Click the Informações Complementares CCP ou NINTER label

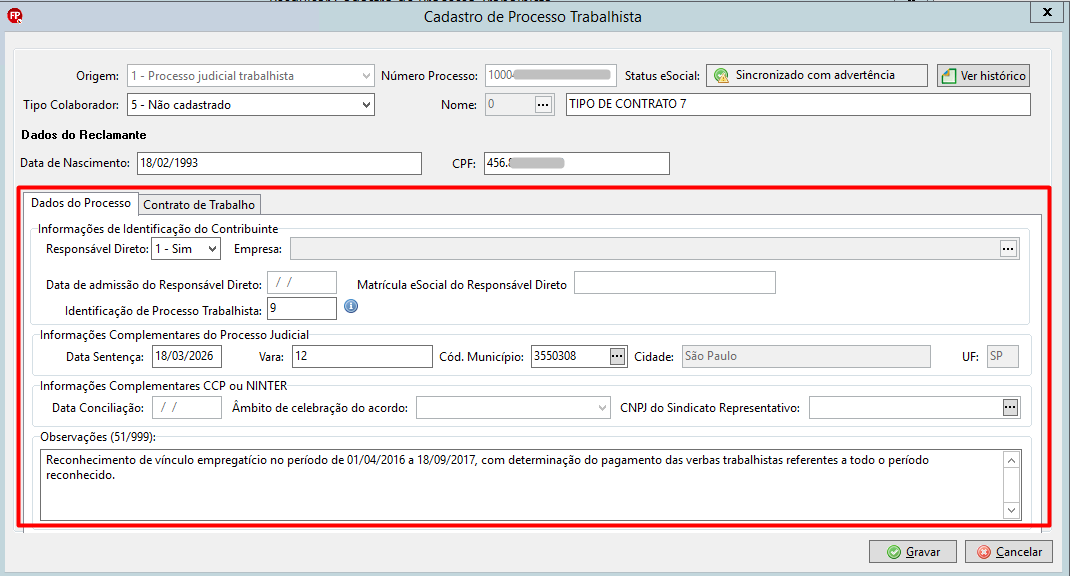click(x=164, y=386)
